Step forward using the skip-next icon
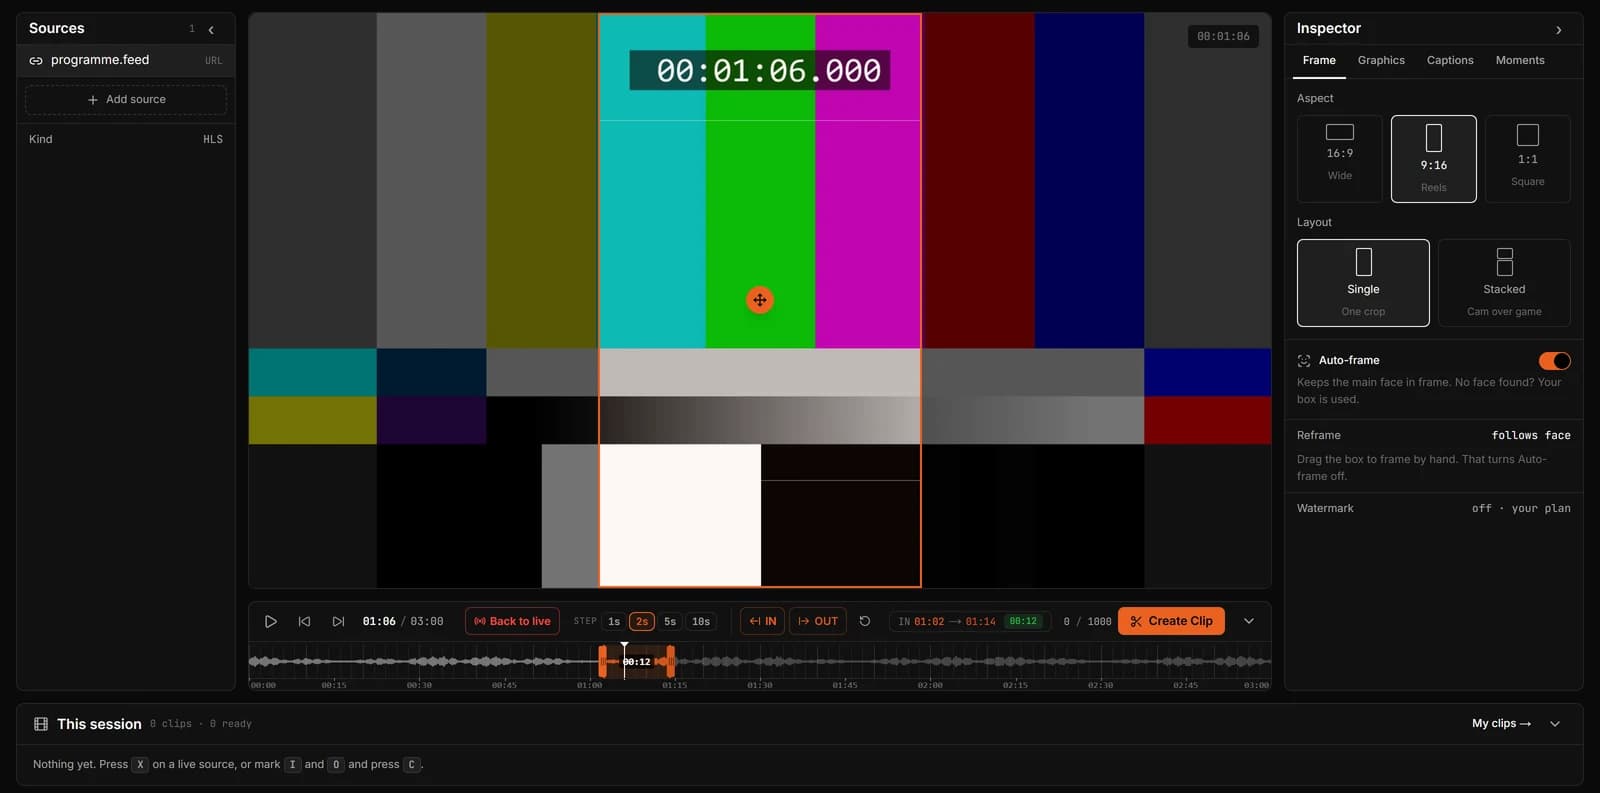1600x793 pixels. coord(338,621)
